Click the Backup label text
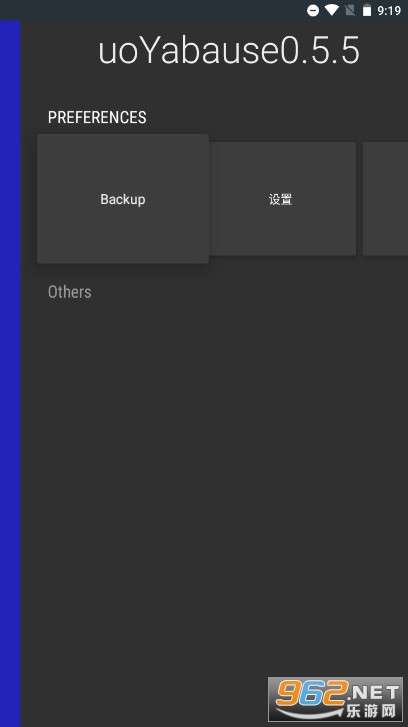 click(x=123, y=199)
